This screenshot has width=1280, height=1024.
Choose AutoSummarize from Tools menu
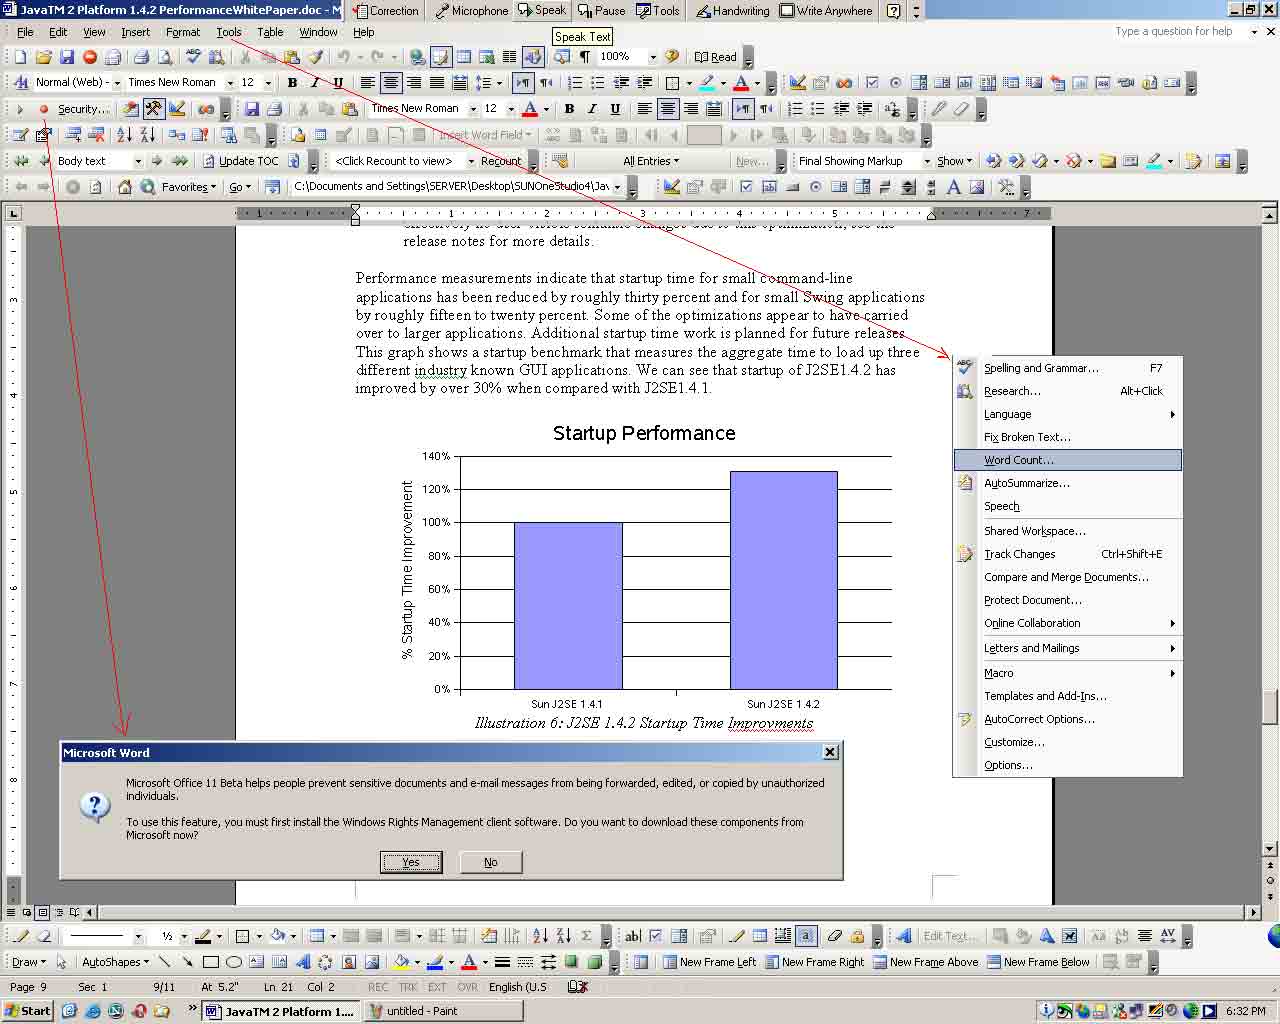tap(1068, 483)
